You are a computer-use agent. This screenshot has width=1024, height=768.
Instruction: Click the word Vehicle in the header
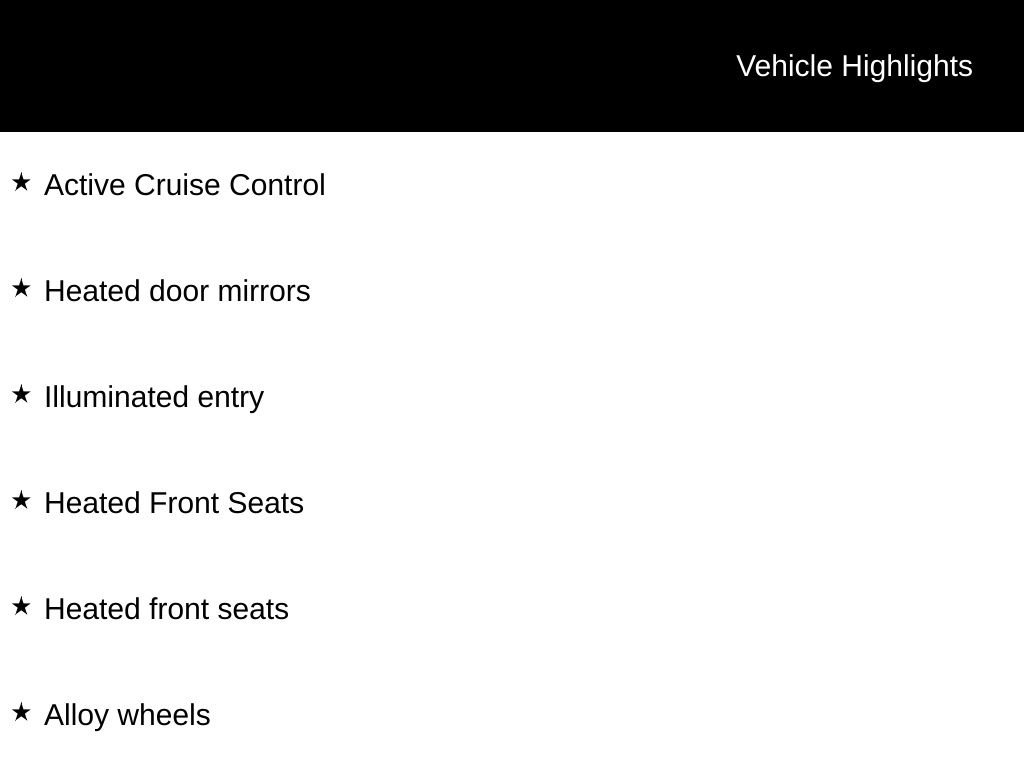pos(784,66)
